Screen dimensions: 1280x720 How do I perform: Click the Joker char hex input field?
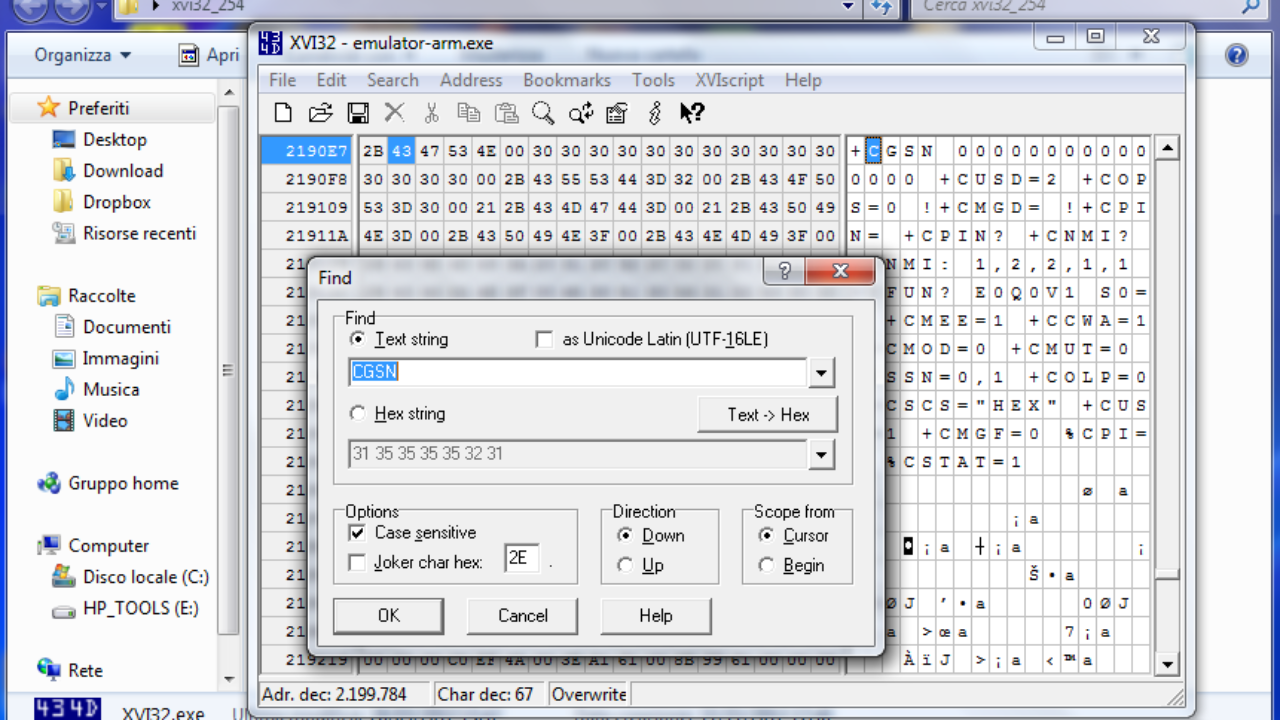coord(521,559)
